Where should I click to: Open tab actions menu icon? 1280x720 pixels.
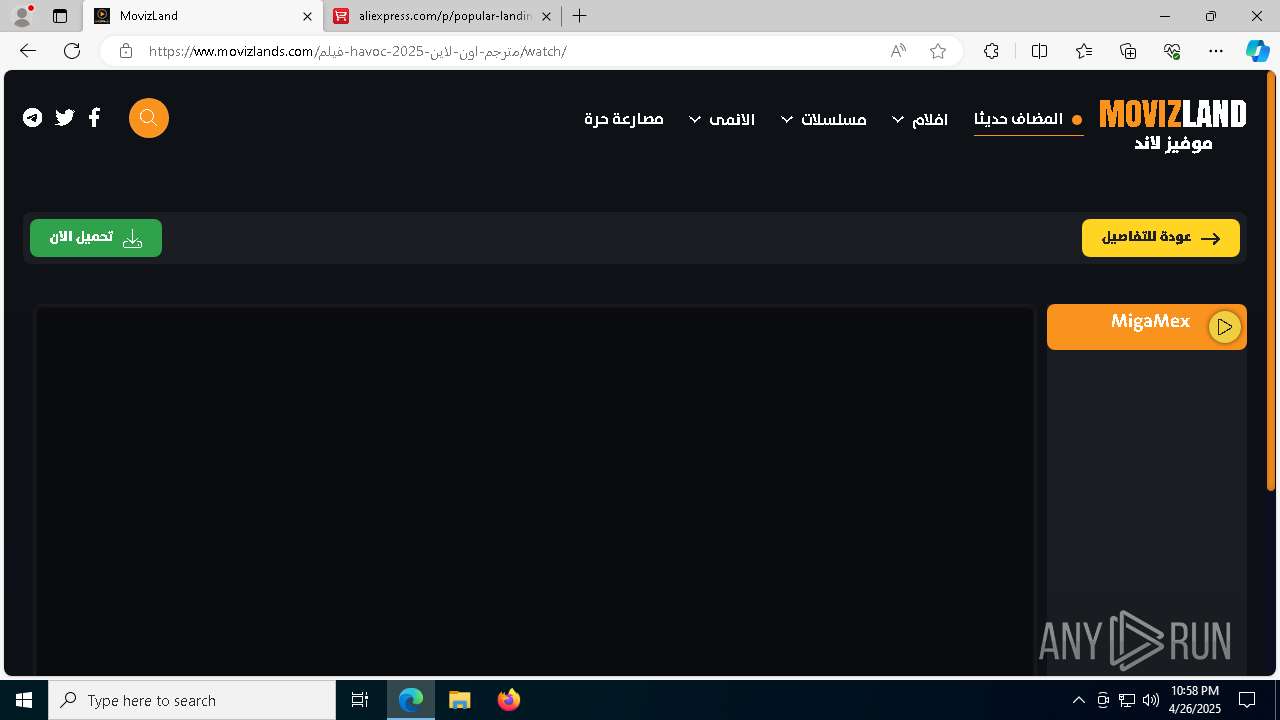60,16
